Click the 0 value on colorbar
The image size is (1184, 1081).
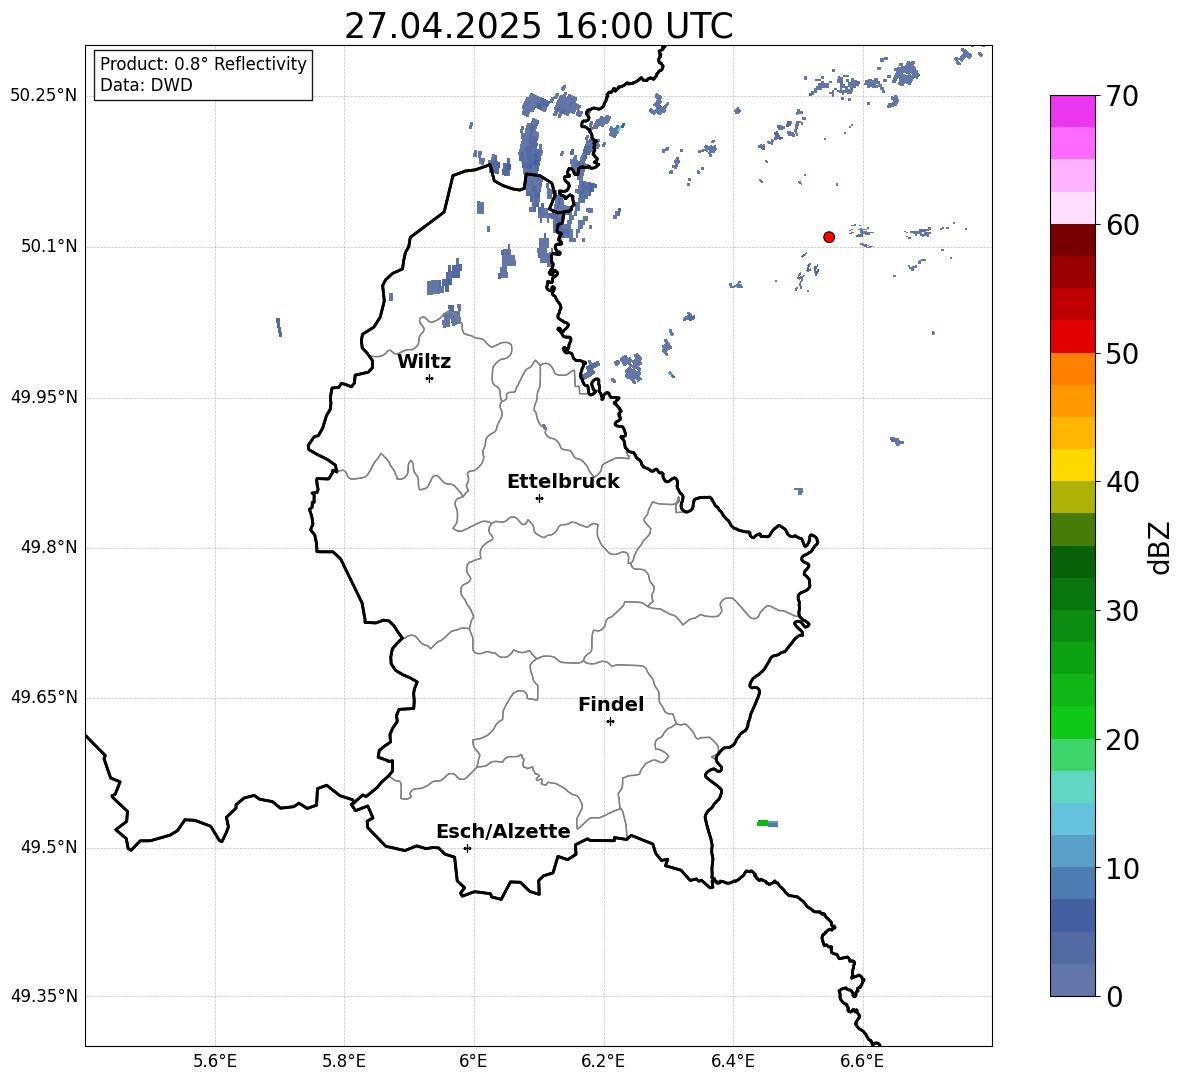pos(1115,996)
